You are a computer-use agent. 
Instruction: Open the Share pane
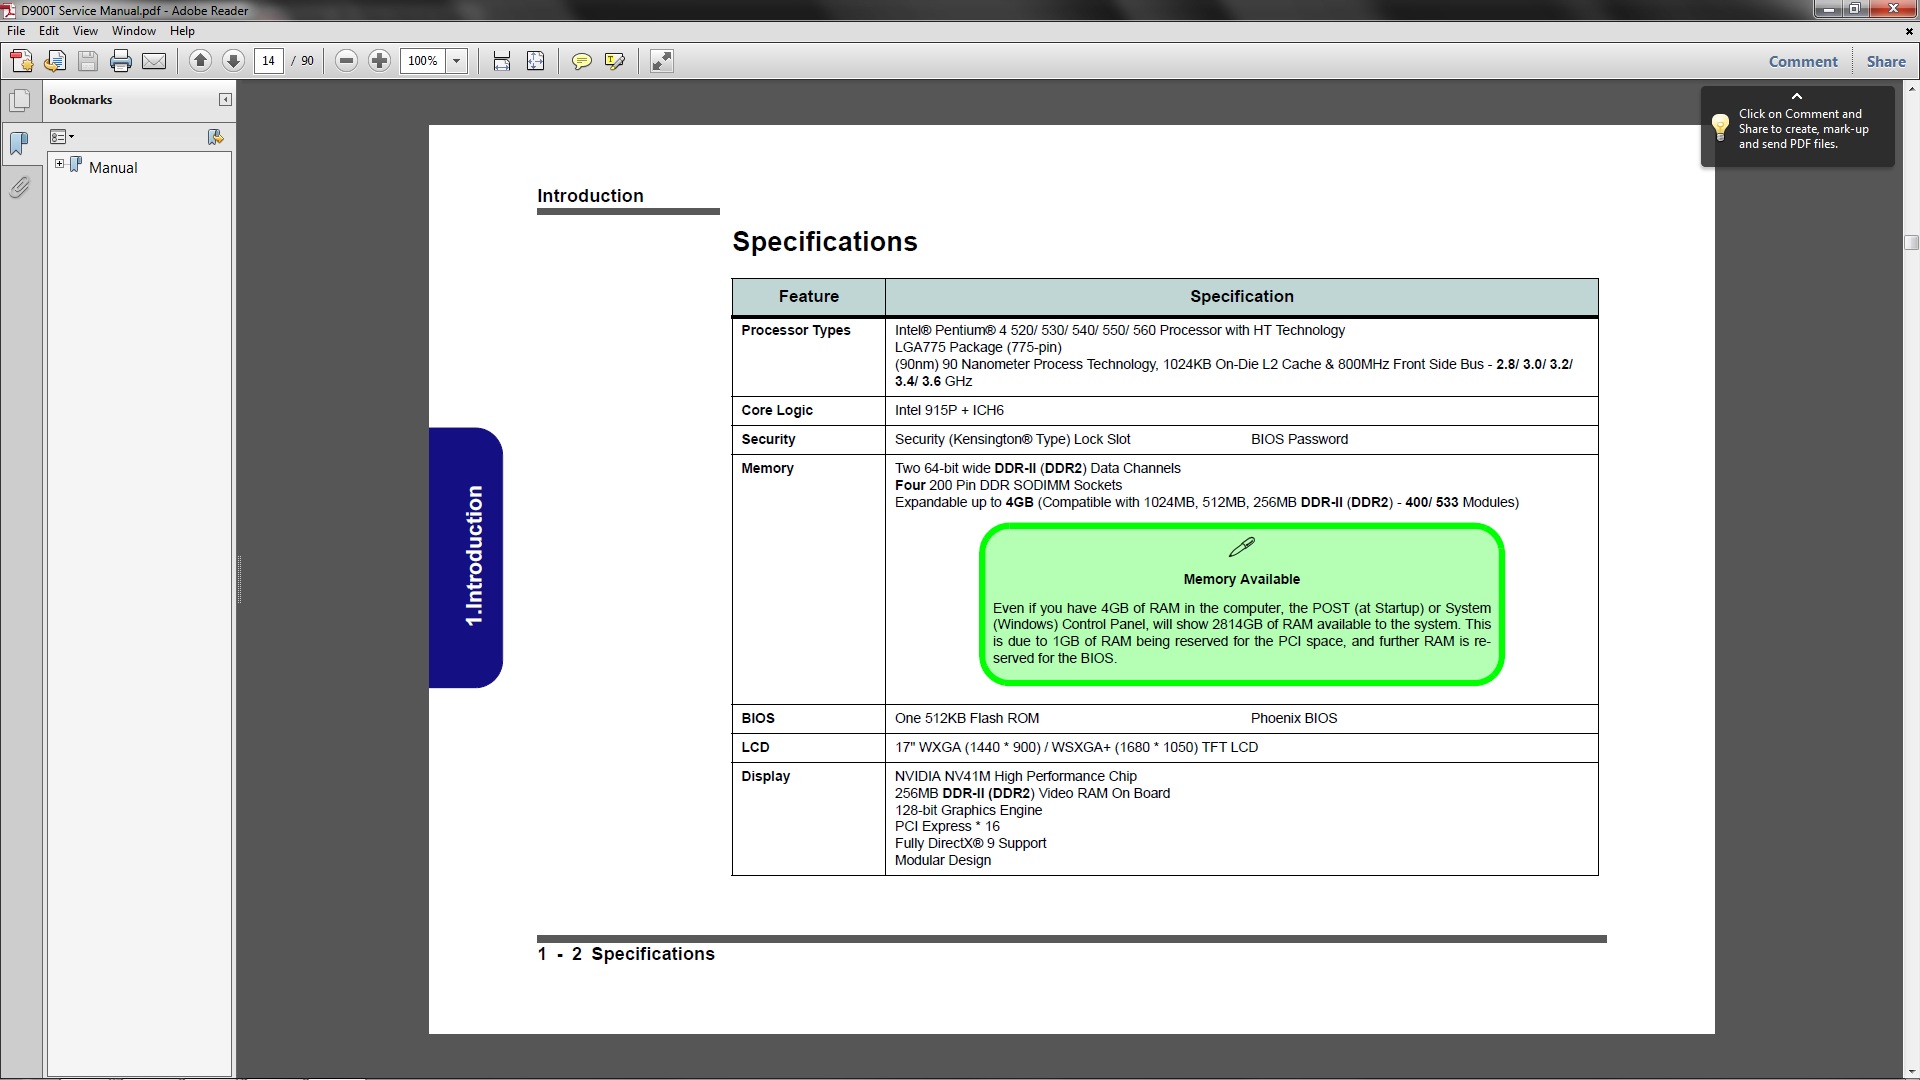click(1886, 61)
